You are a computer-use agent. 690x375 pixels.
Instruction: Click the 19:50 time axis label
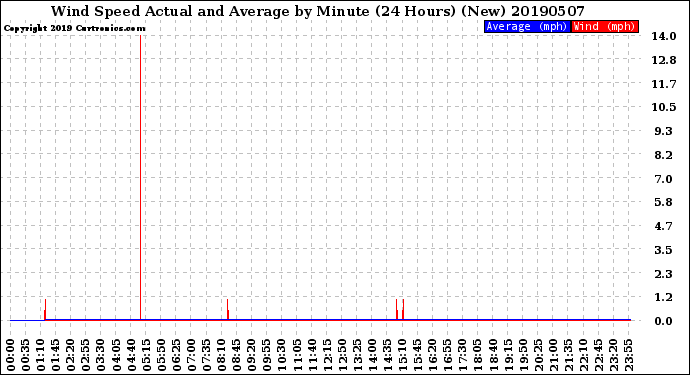click(523, 355)
